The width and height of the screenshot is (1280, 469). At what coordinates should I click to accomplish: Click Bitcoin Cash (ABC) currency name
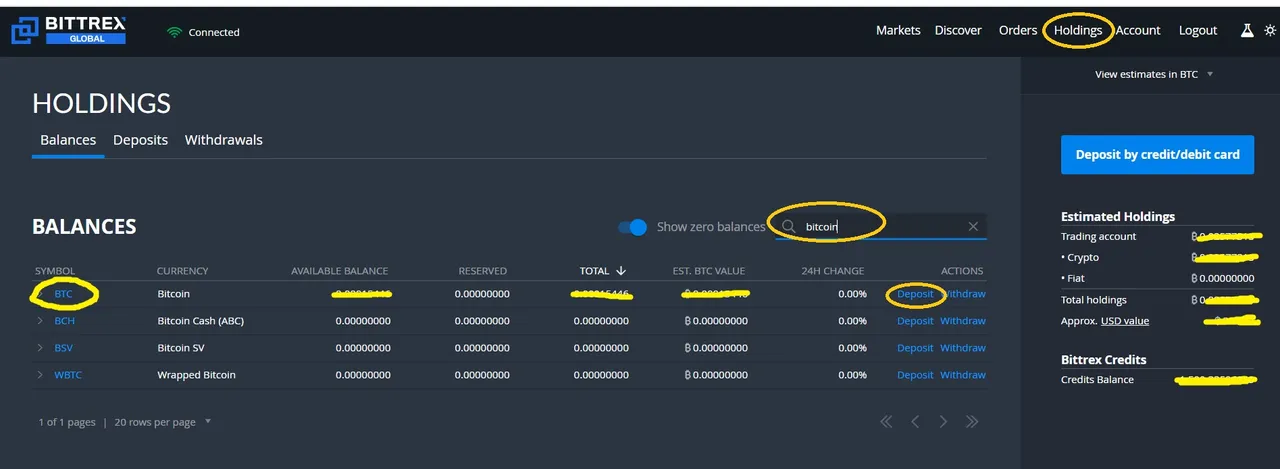201,321
